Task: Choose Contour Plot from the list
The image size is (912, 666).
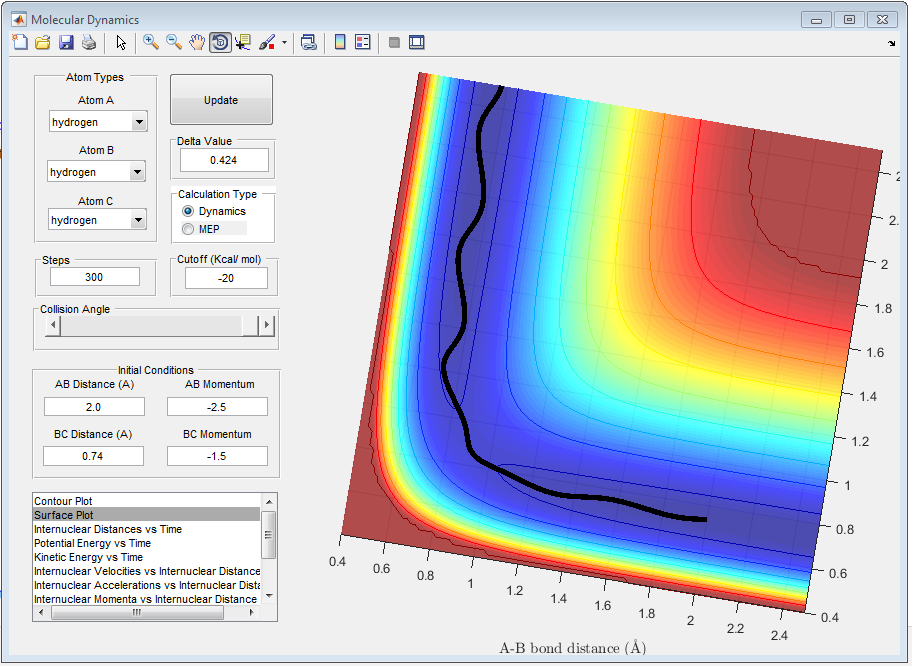Action: tap(63, 500)
